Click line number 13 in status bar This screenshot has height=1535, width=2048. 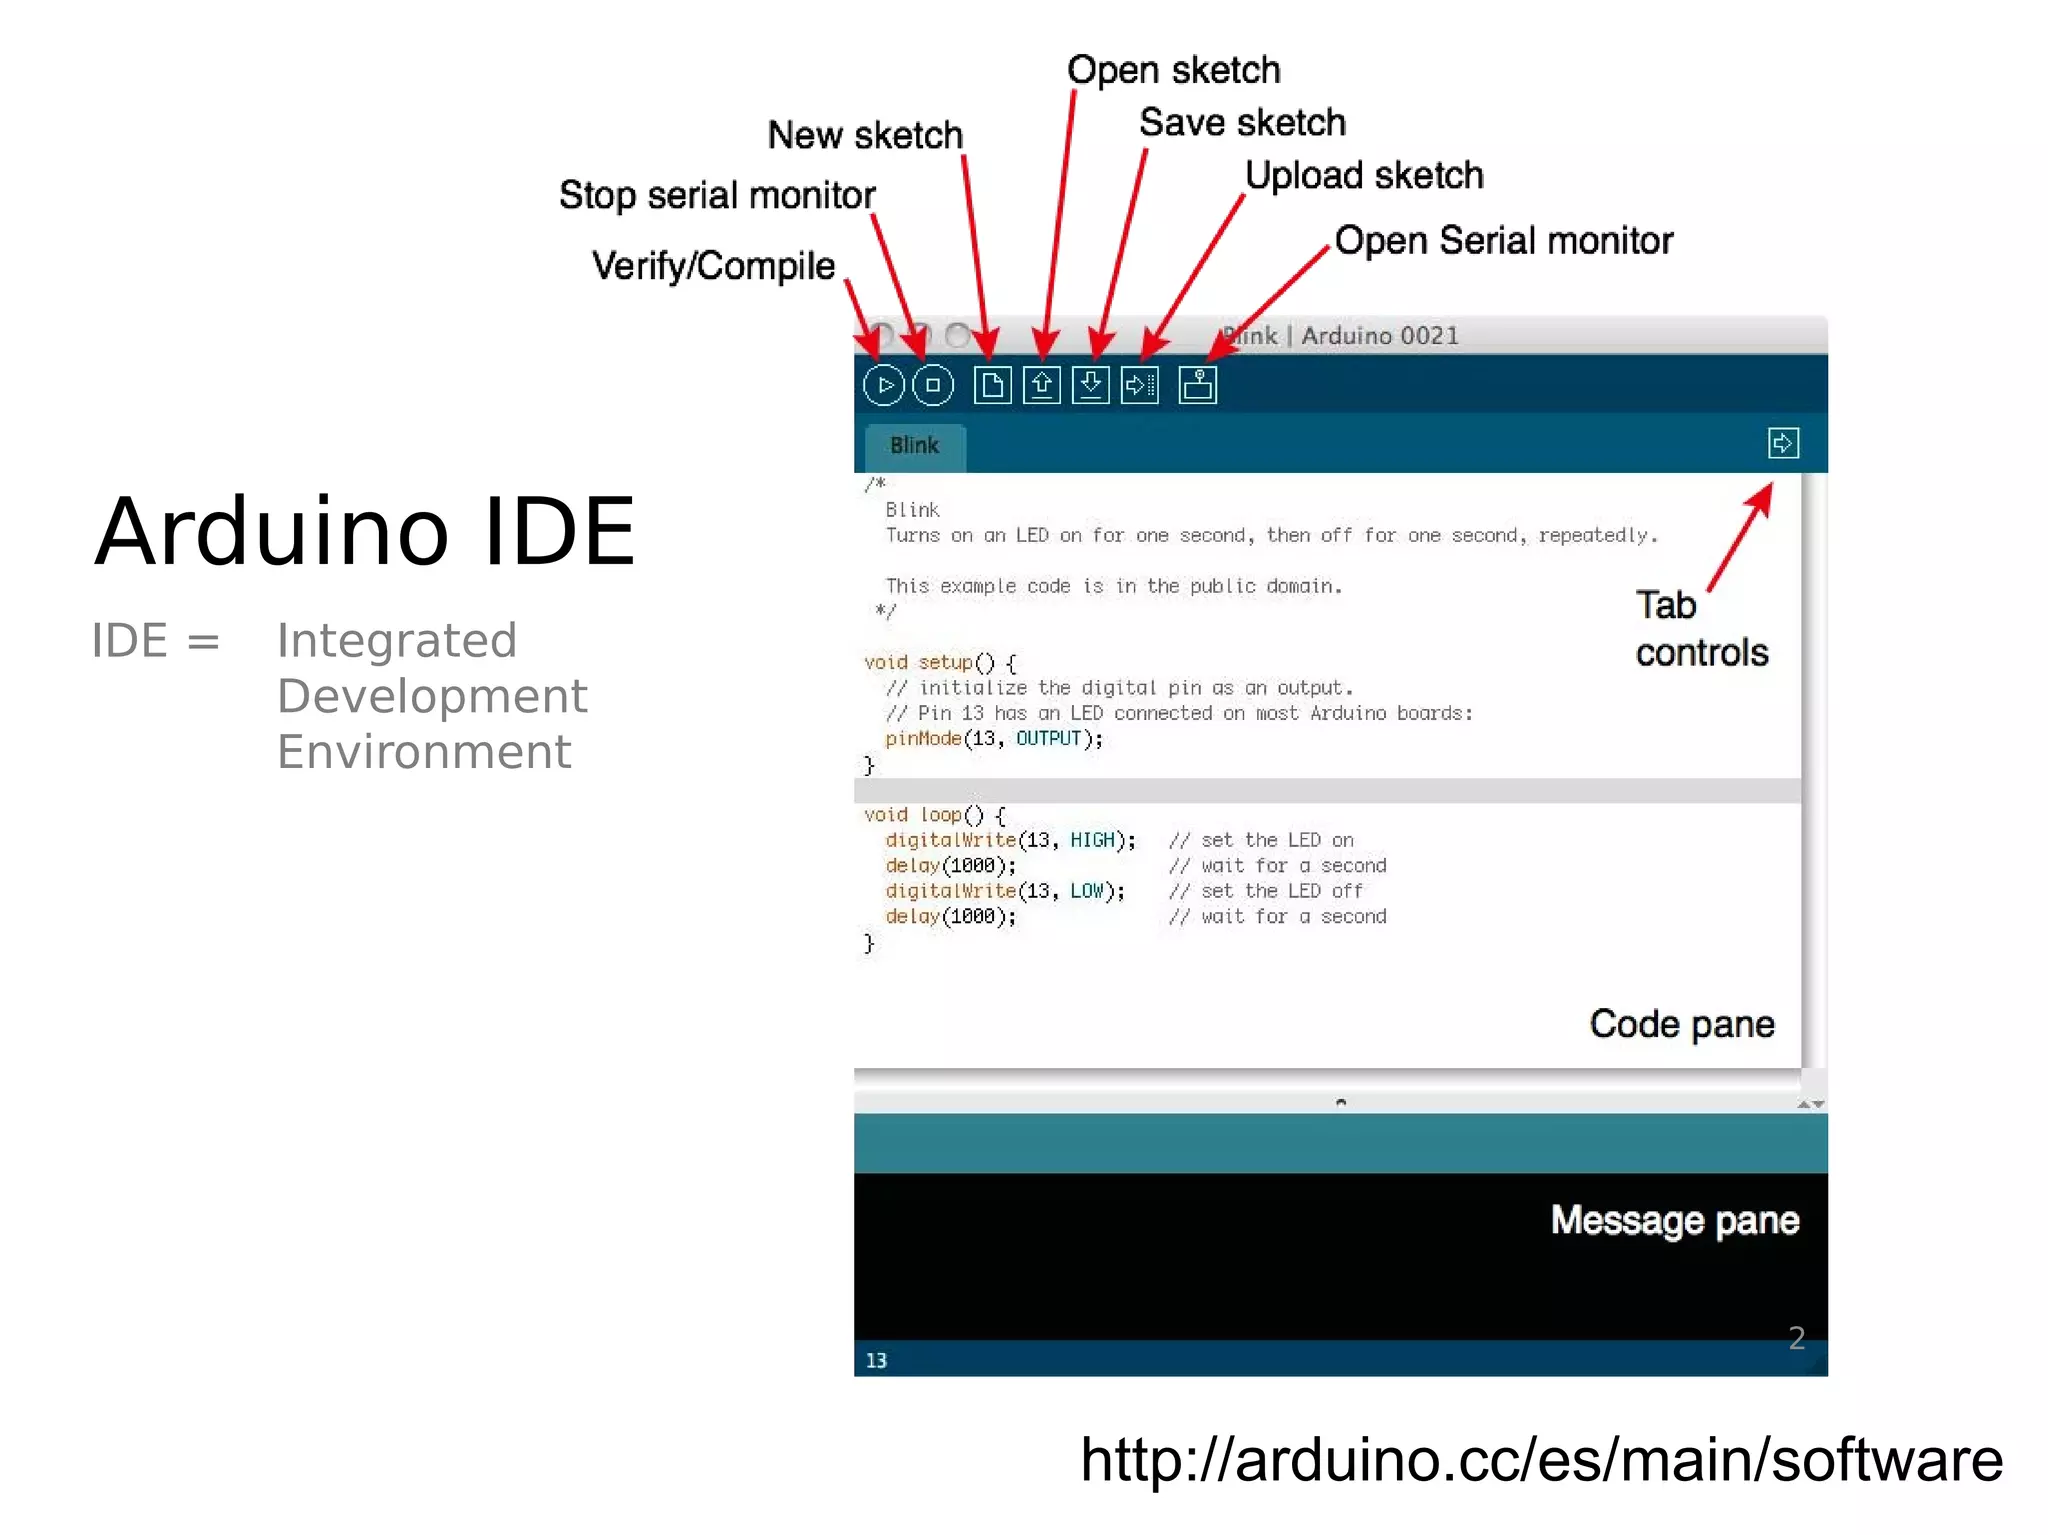[x=876, y=1360]
